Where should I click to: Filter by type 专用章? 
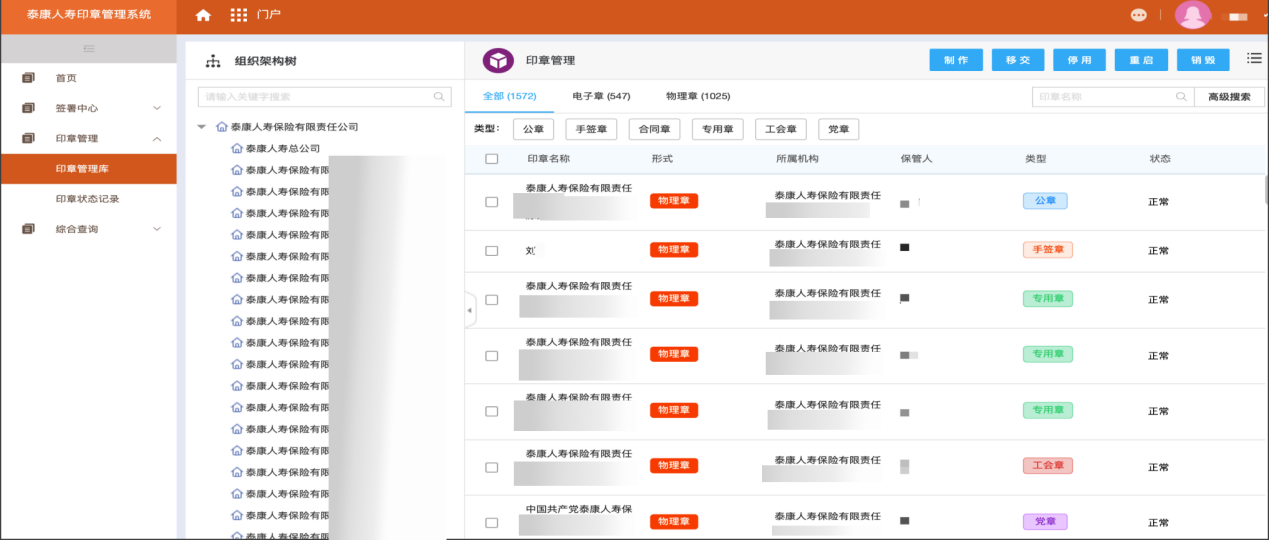click(x=717, y=129)
